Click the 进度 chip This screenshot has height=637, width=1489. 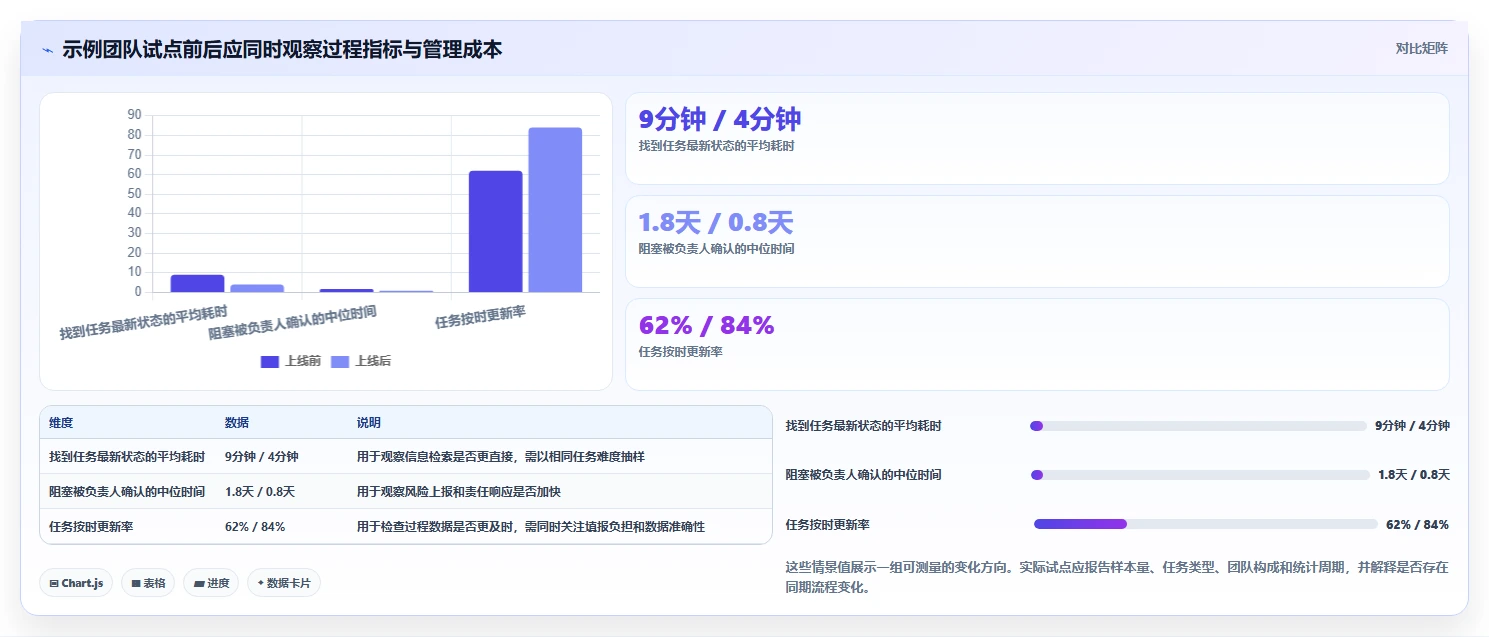tap(211, 583)
